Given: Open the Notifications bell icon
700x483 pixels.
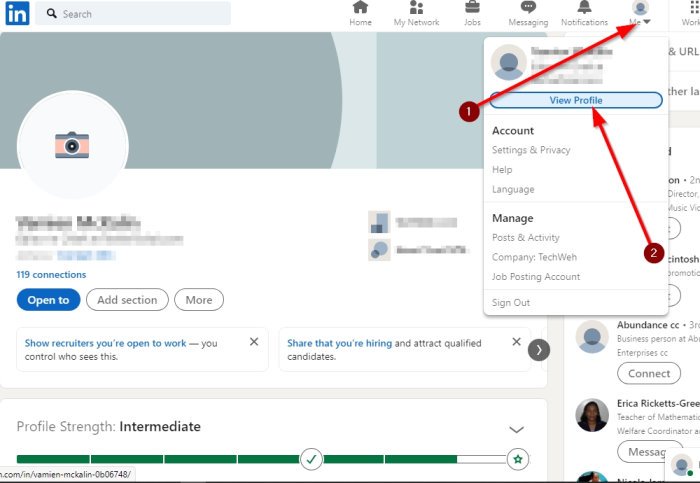Looking at the screenshot, I should [x=584, y=8].
